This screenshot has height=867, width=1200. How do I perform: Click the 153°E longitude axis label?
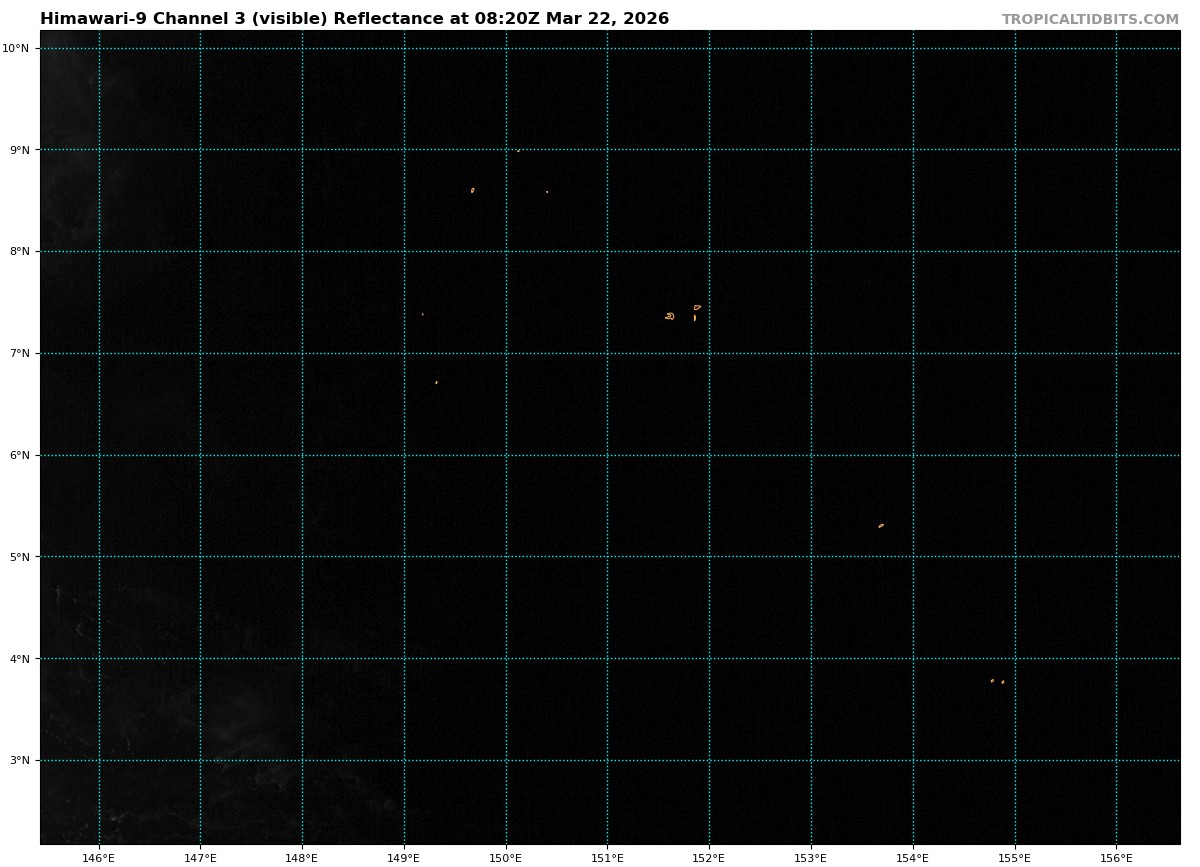tap(811, 857)
